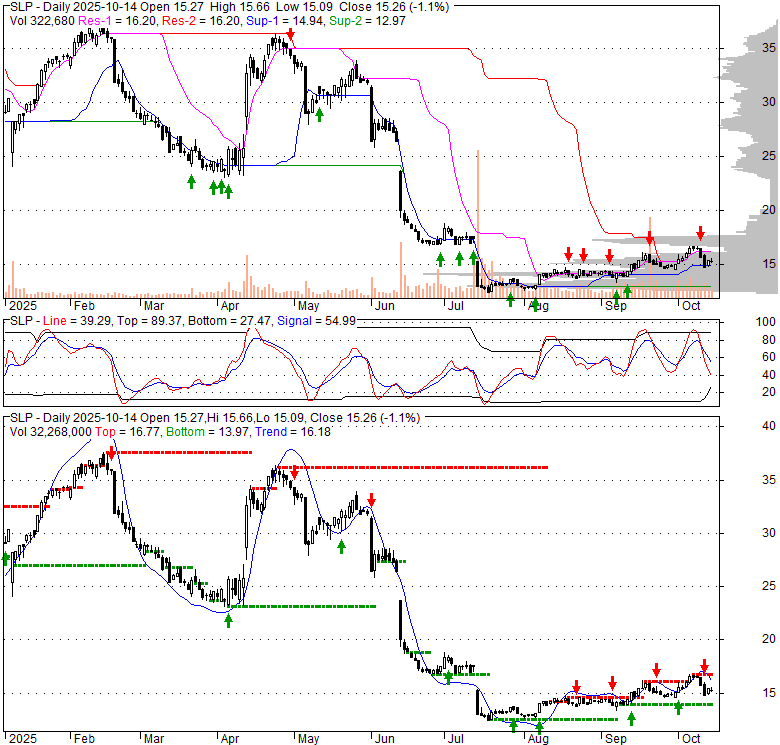Click the 'Jun' label under the top chart
Image resolution: width=780 pixels, height=745 pixels.
pyautogui.click(x=385, y=306)
